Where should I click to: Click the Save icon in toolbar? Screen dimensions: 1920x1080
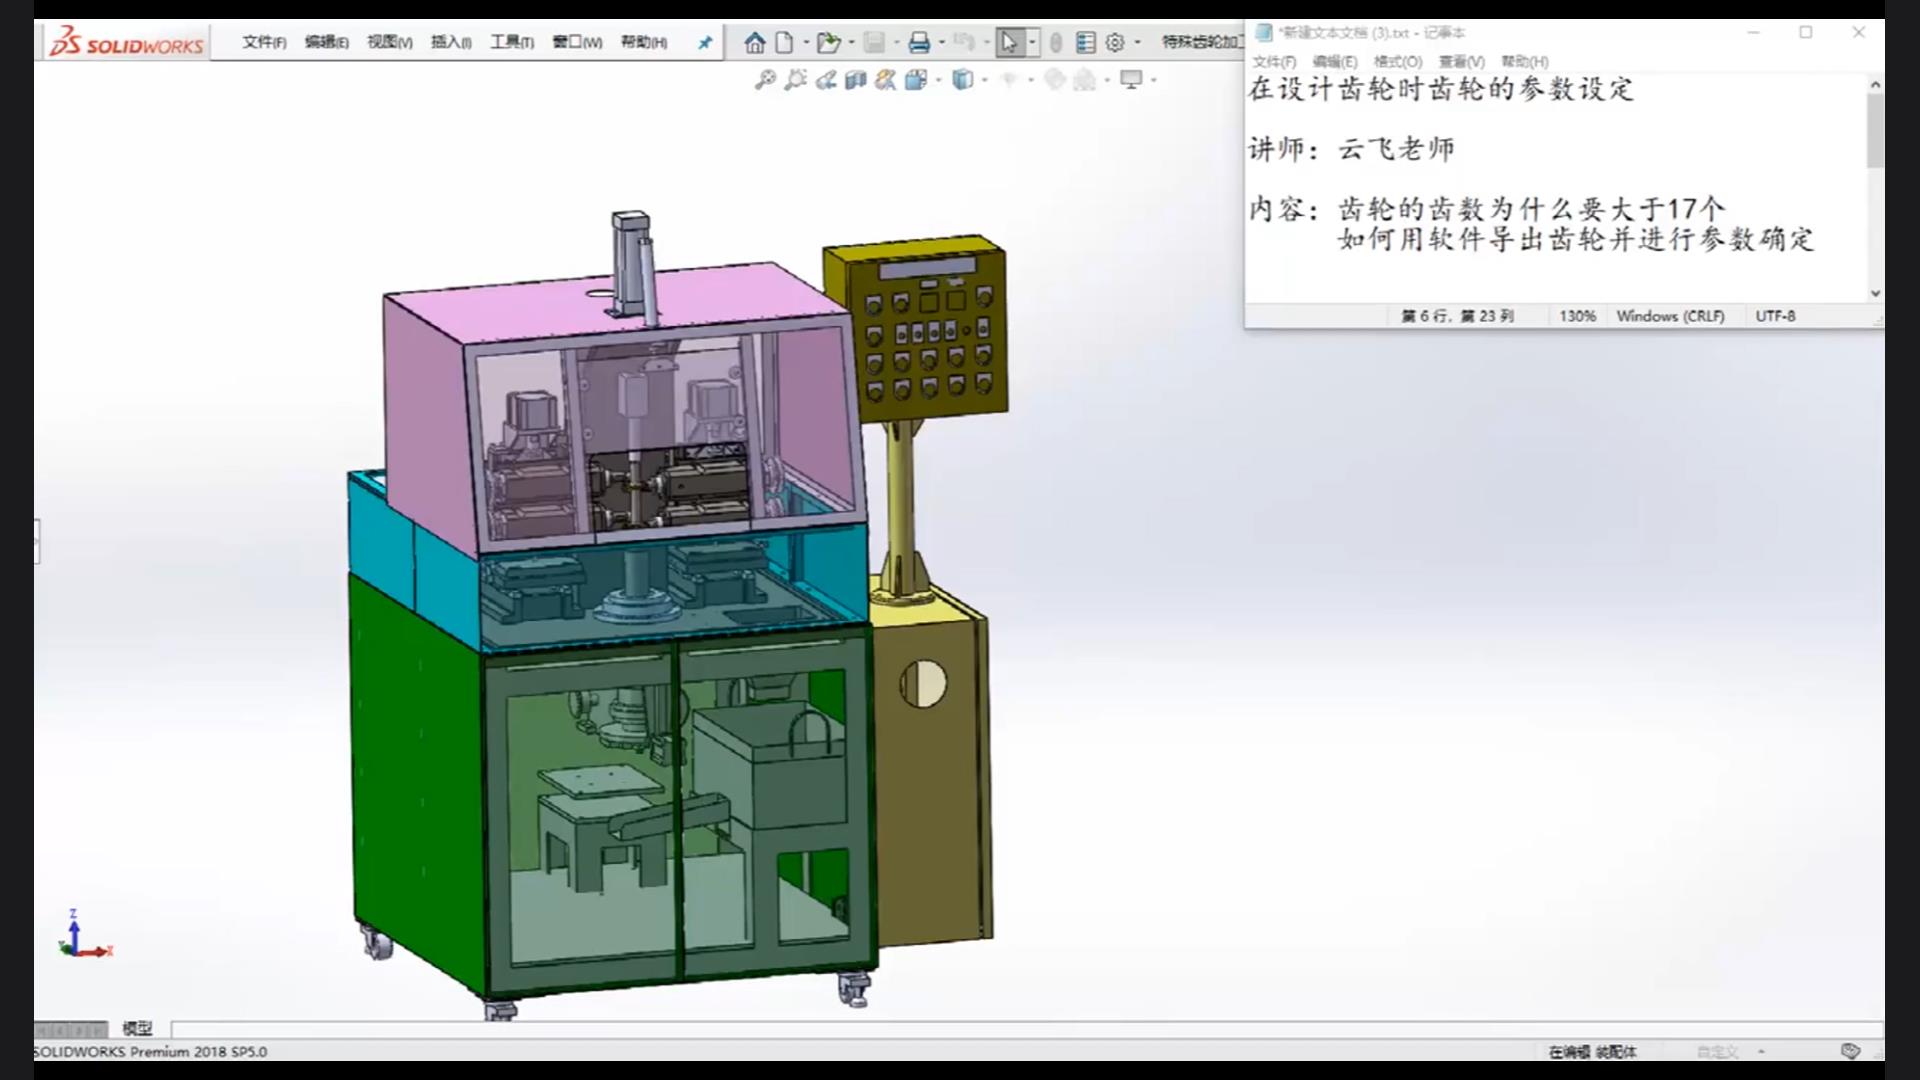(874, 42)
